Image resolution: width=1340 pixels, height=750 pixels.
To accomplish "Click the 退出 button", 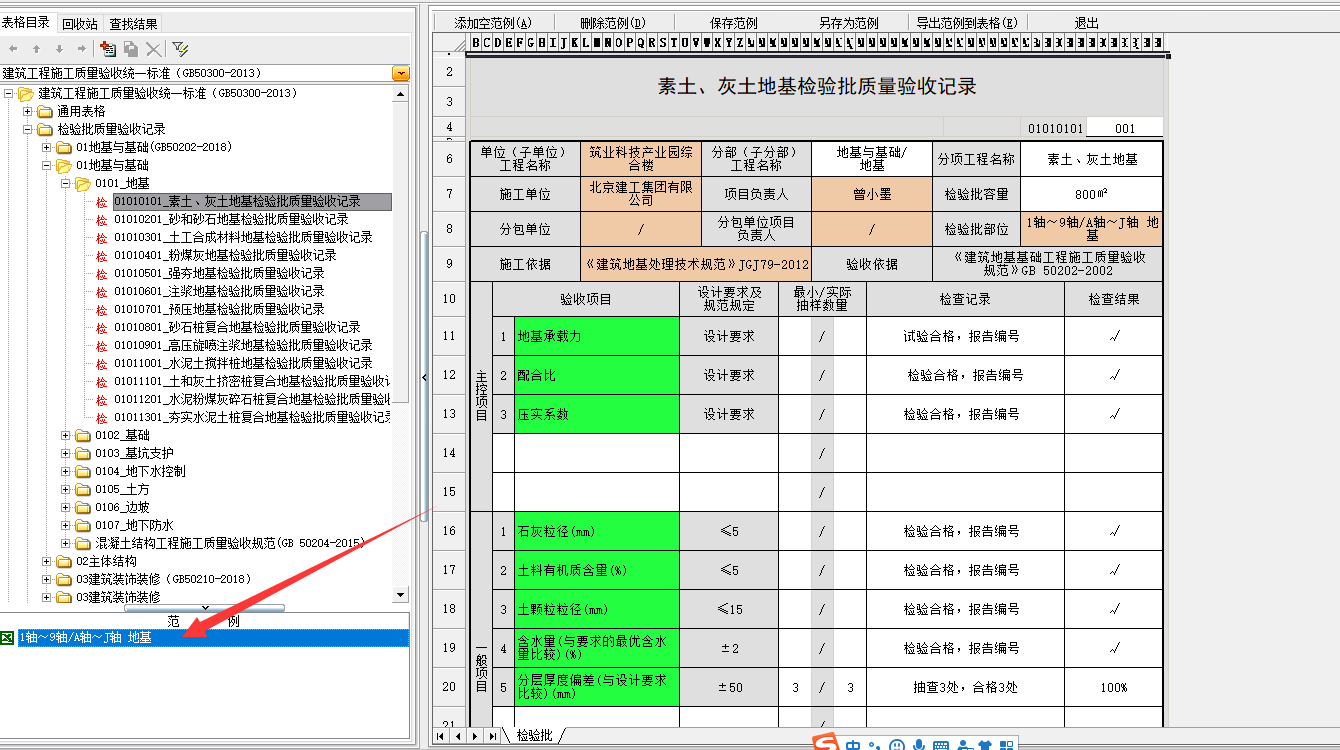I will click(1087, 23).
